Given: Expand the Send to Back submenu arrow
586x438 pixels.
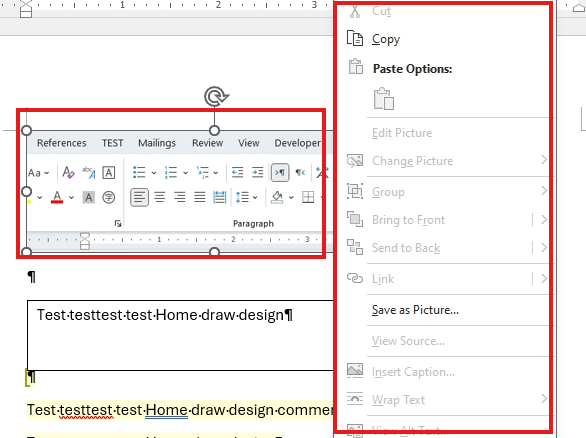Looking at the screenshot, I should click(x=544, y=248).
